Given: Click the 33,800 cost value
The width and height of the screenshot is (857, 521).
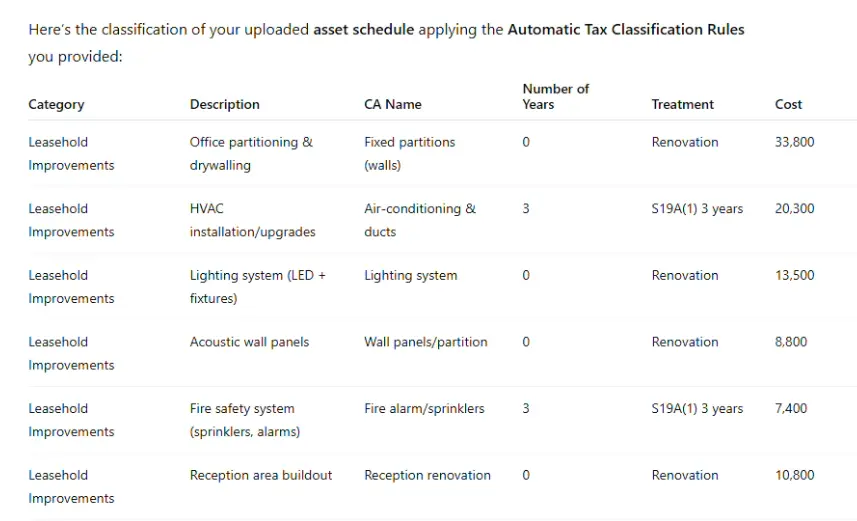Looking at the screenshot, I should (795, 142).
